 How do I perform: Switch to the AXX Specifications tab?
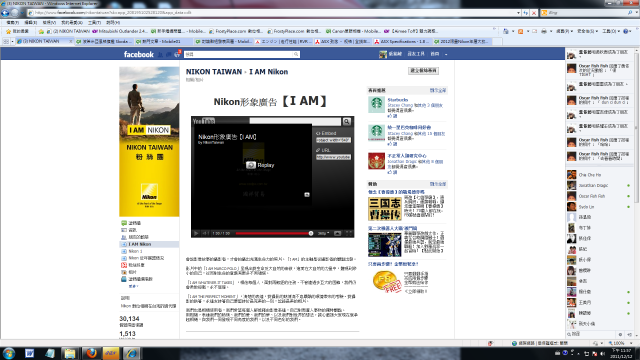[x=402, y=41]
